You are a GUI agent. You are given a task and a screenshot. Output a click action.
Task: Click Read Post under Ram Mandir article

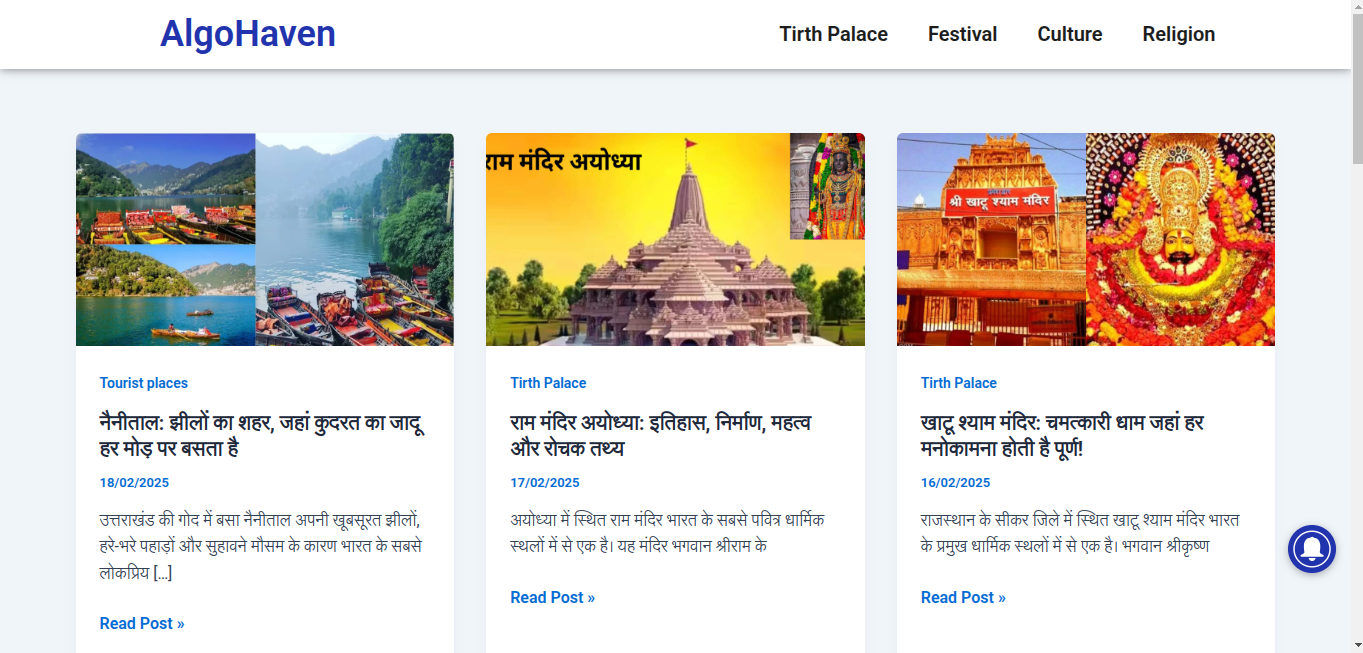552,597
